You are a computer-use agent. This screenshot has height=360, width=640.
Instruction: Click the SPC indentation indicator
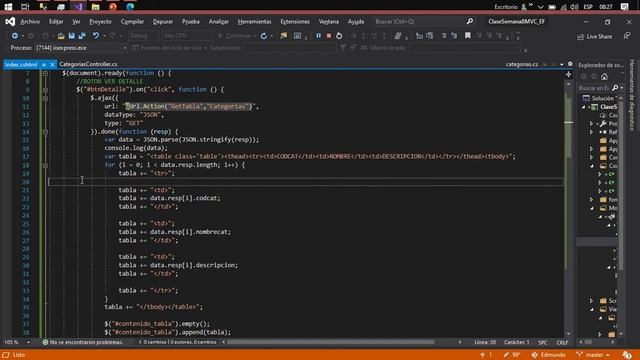(542, 342)
